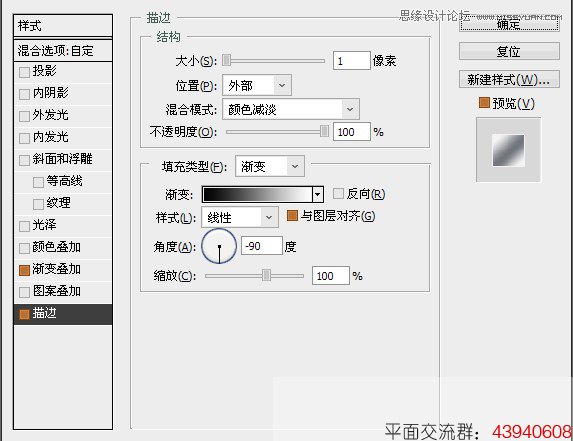Click the angle field showing -90
This screenshot has width=573, height=441.
262,246
